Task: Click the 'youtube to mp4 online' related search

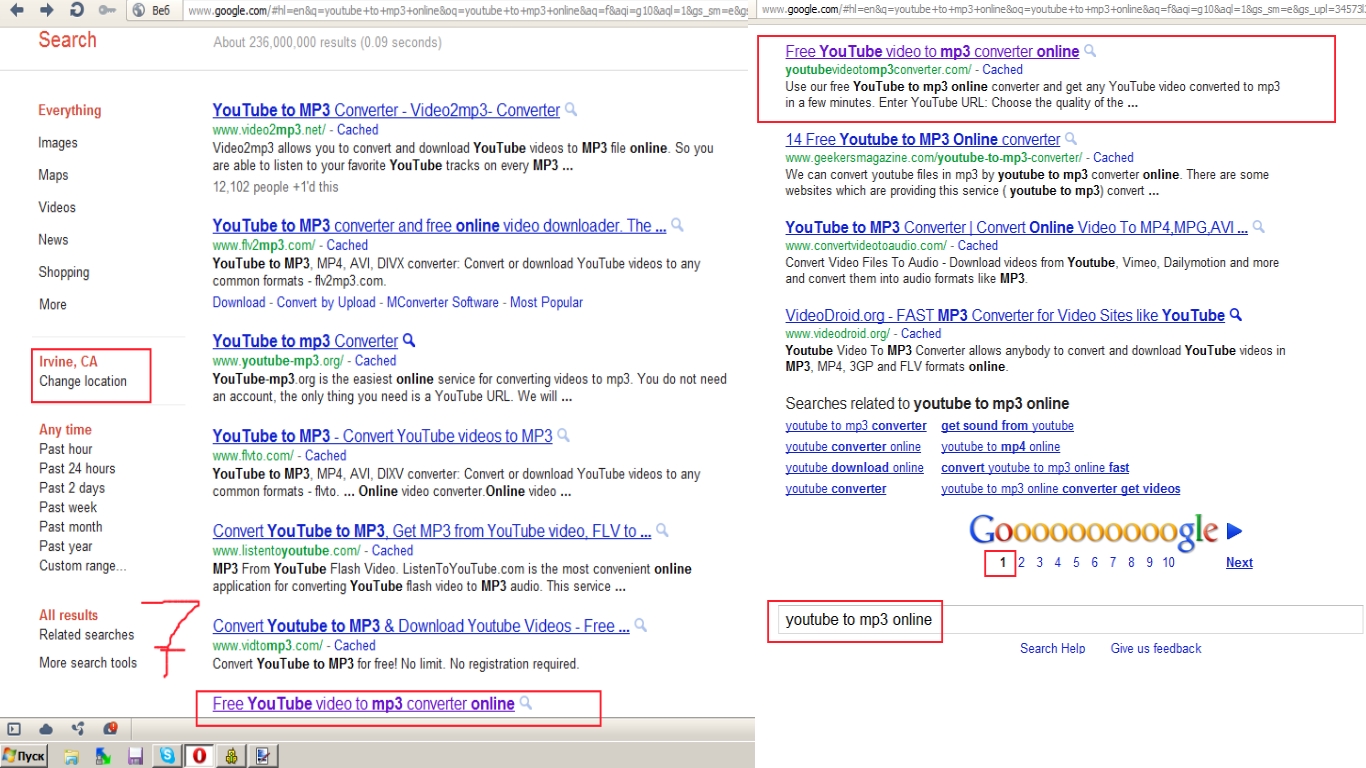Action: (x=1000, y=447)
